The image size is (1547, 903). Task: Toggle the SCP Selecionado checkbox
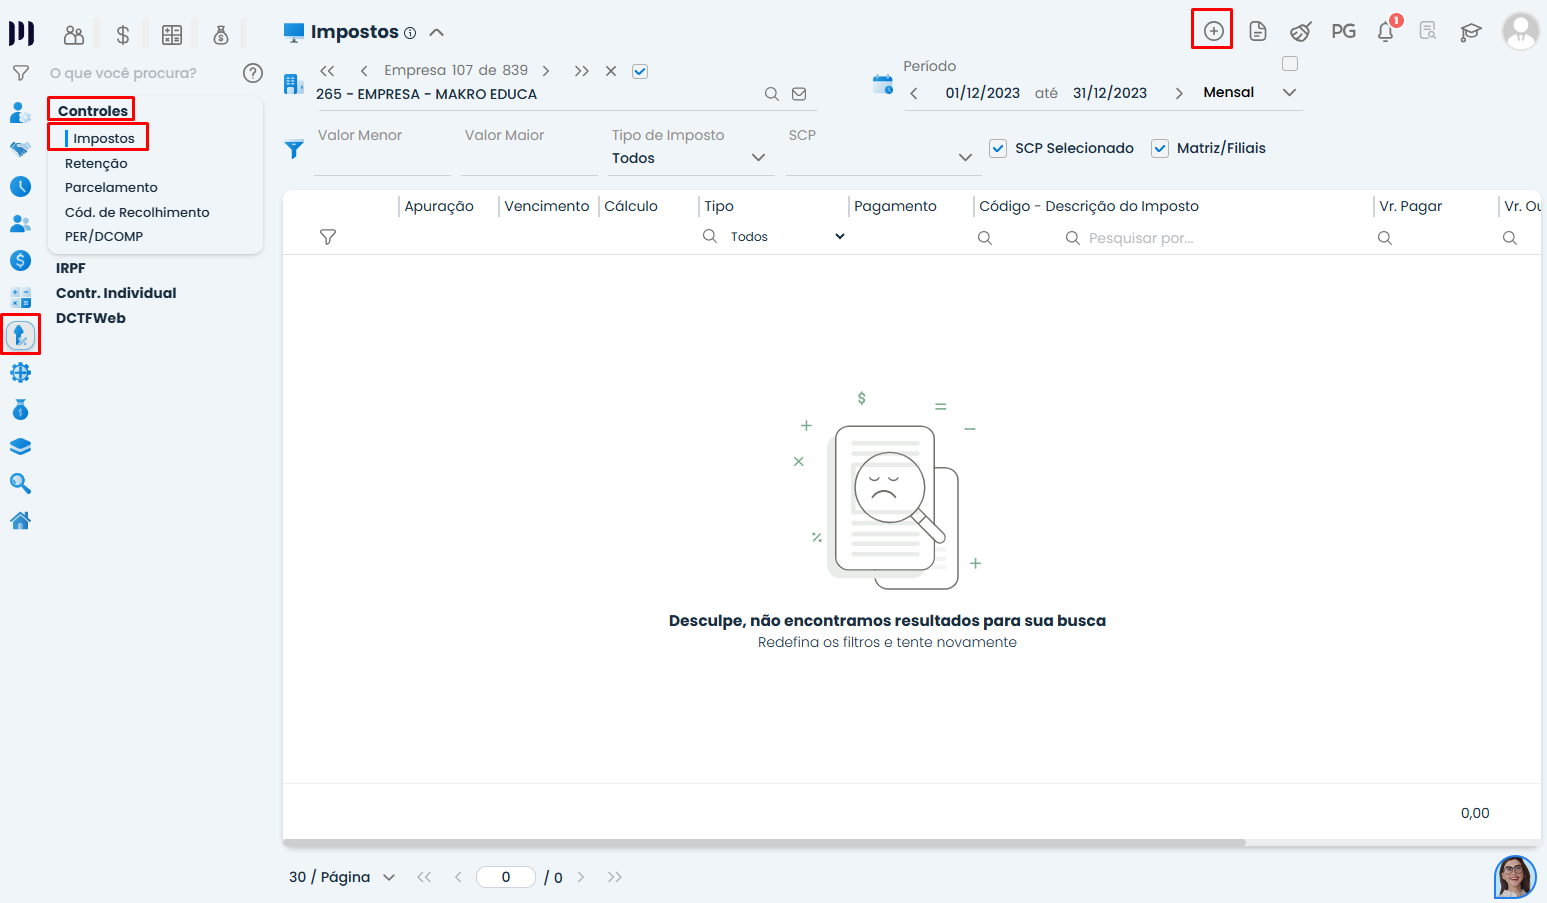pyautogui.click(x=998, y=148)
